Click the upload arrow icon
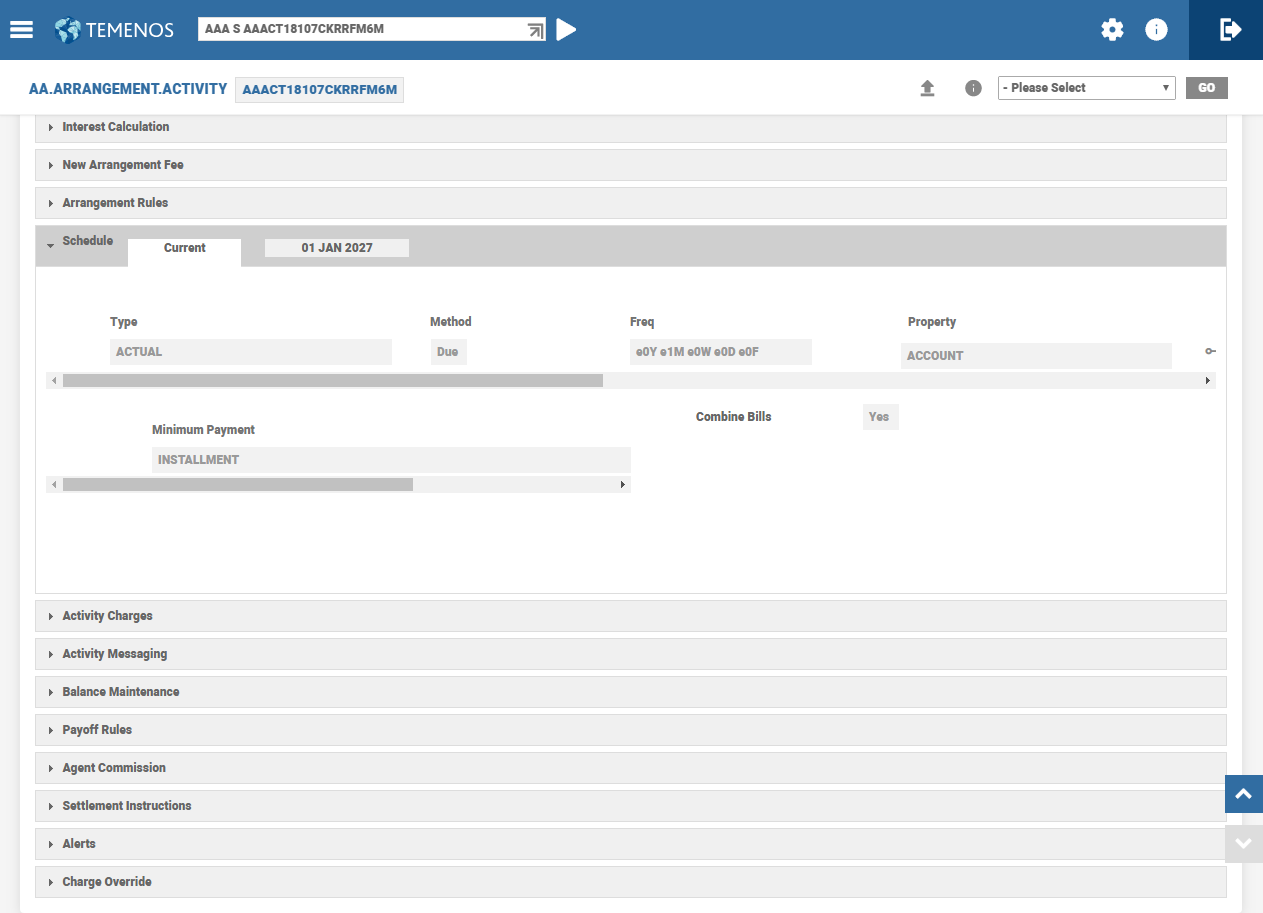Viewport: 1263px width, 913px height. click(x=927, y=88)
